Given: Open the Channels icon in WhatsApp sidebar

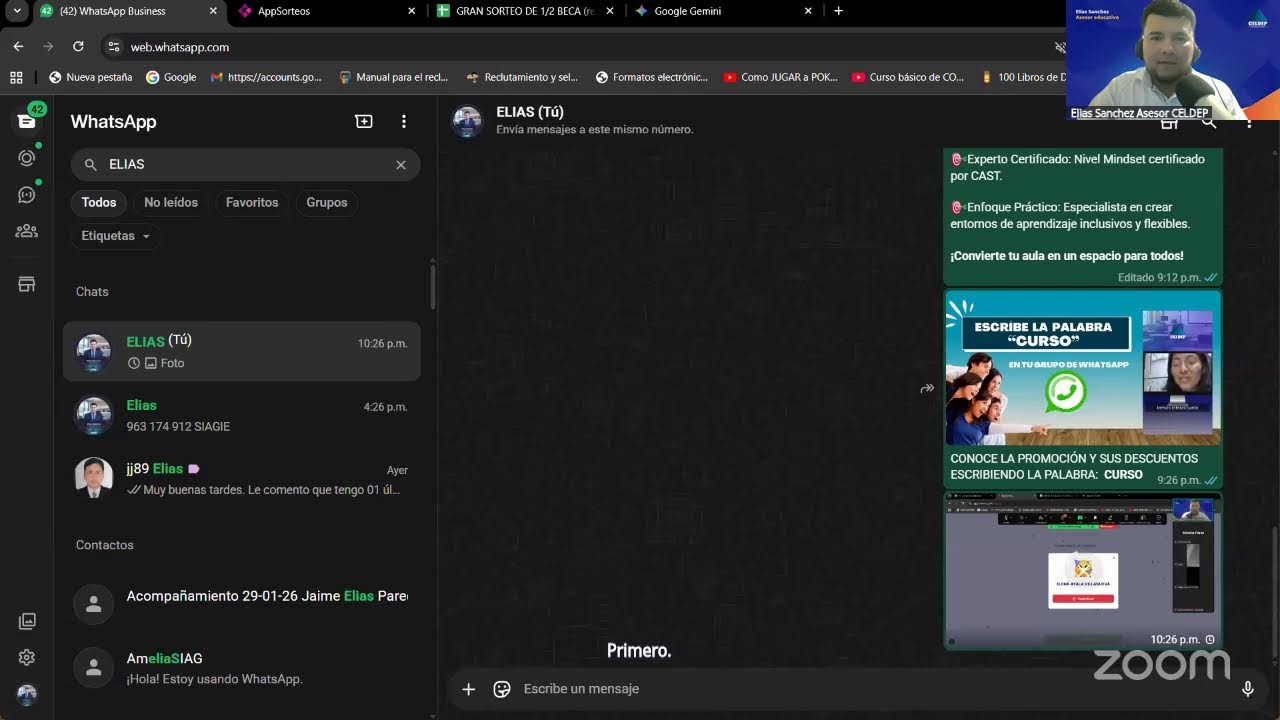Looking at the screenshot, I should point(27,194).
